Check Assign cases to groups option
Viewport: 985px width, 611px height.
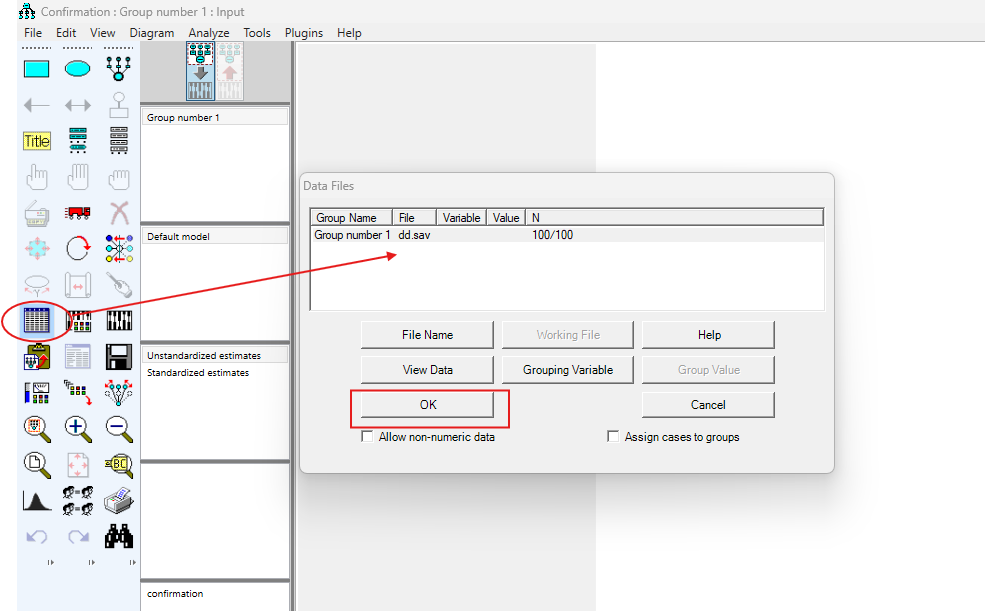613,437
